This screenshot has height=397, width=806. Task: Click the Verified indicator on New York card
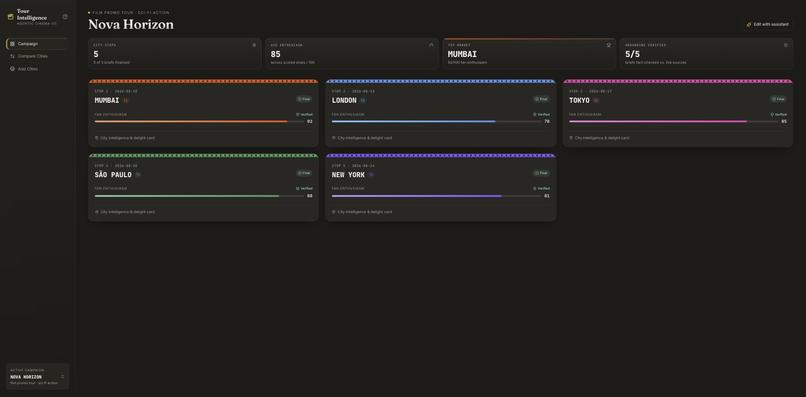[x=541, y=188]
